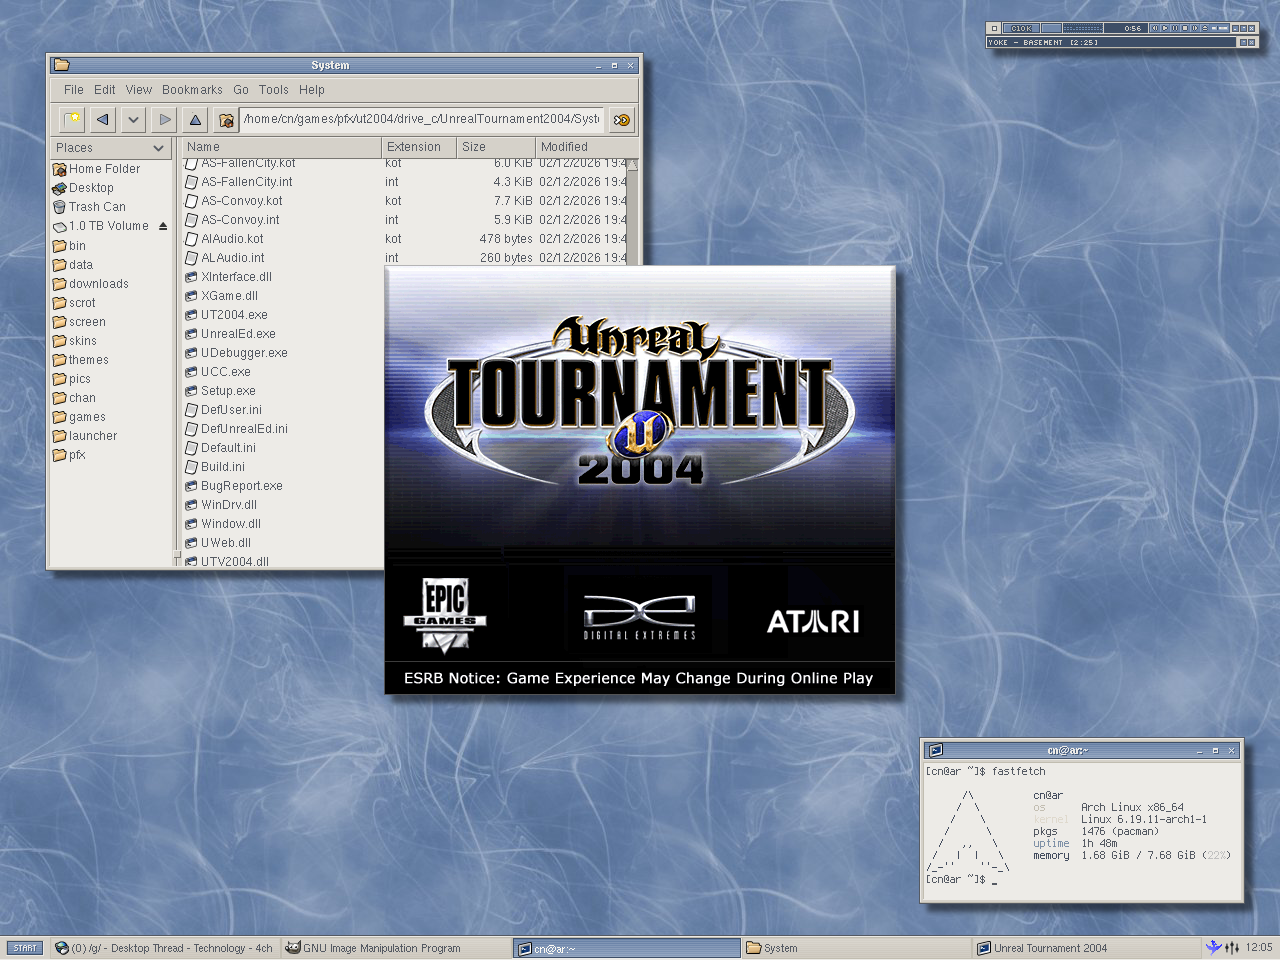Sort files by the Extension column

(419, 147)
